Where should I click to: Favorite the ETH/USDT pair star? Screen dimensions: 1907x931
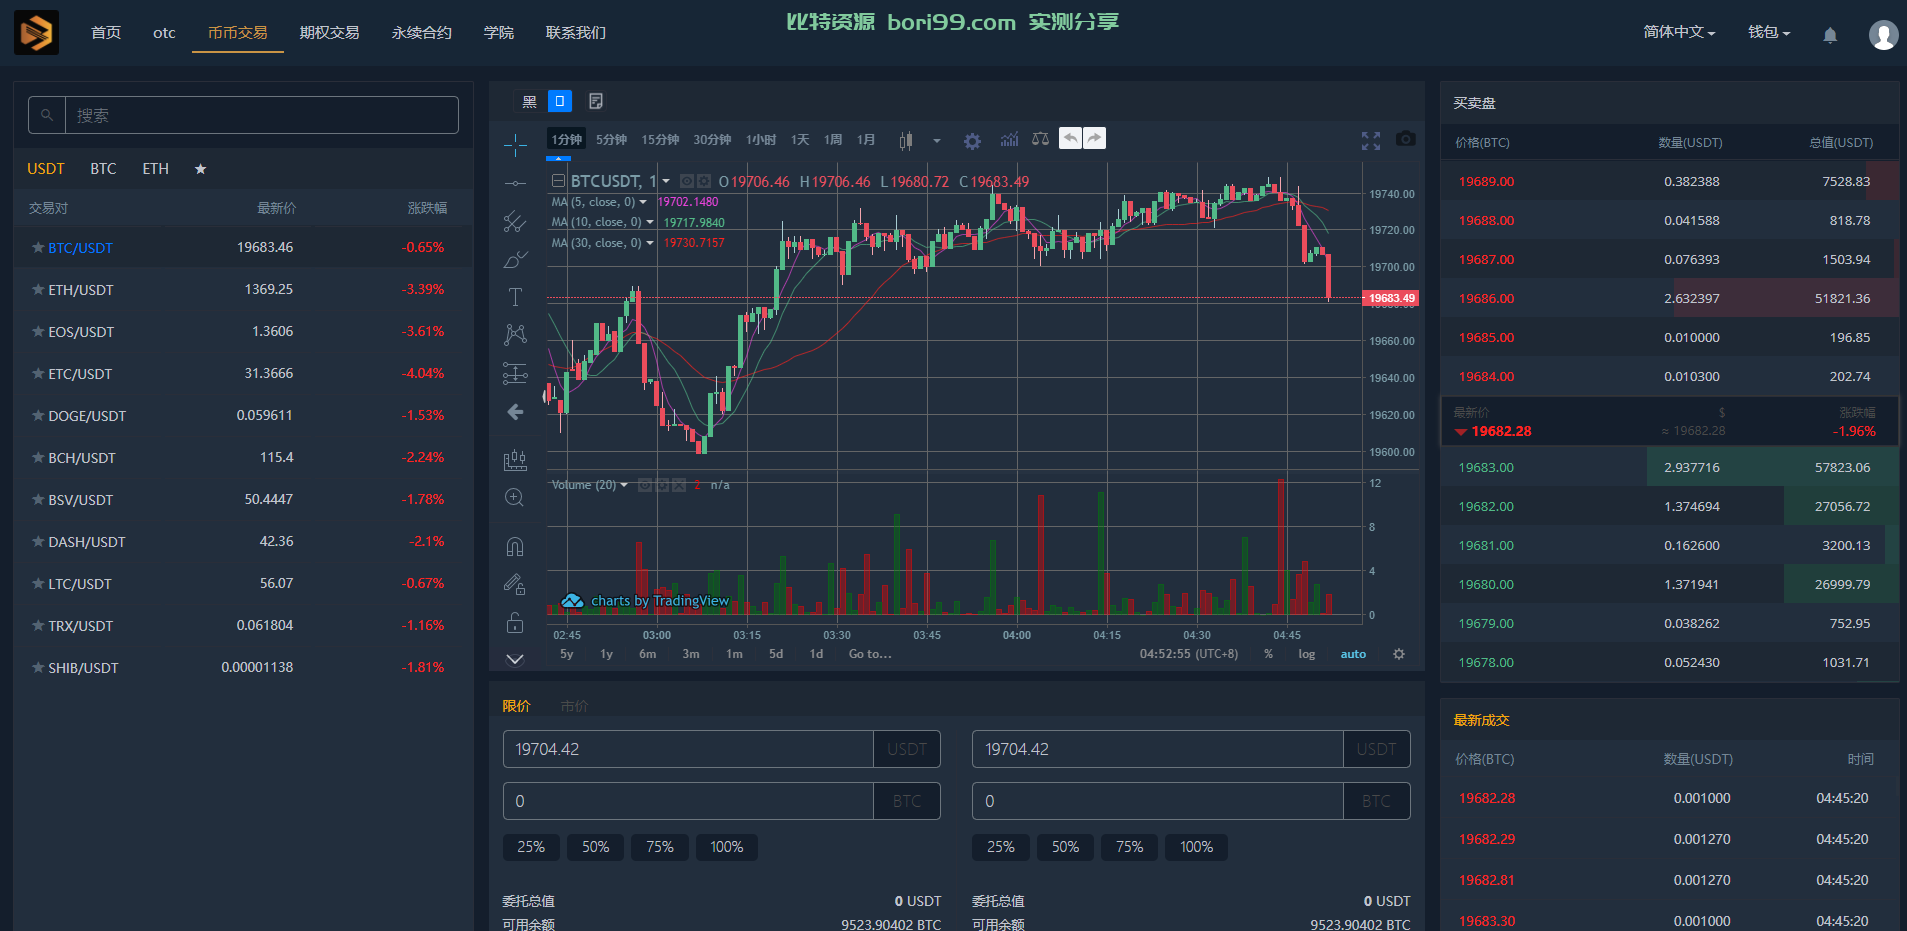point(38,289)
